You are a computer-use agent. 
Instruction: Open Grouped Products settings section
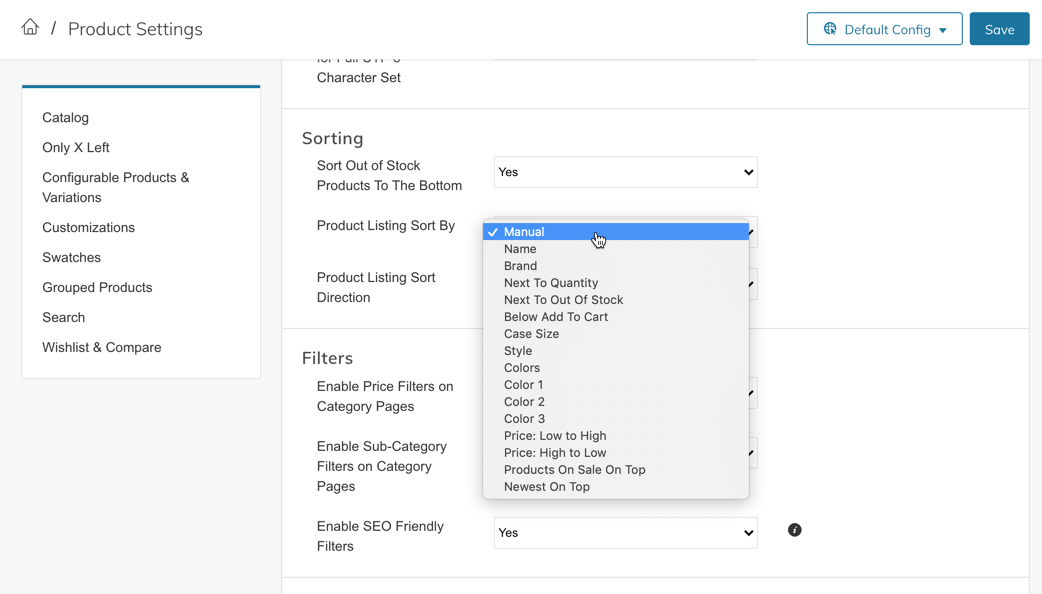tap(97, 288)
